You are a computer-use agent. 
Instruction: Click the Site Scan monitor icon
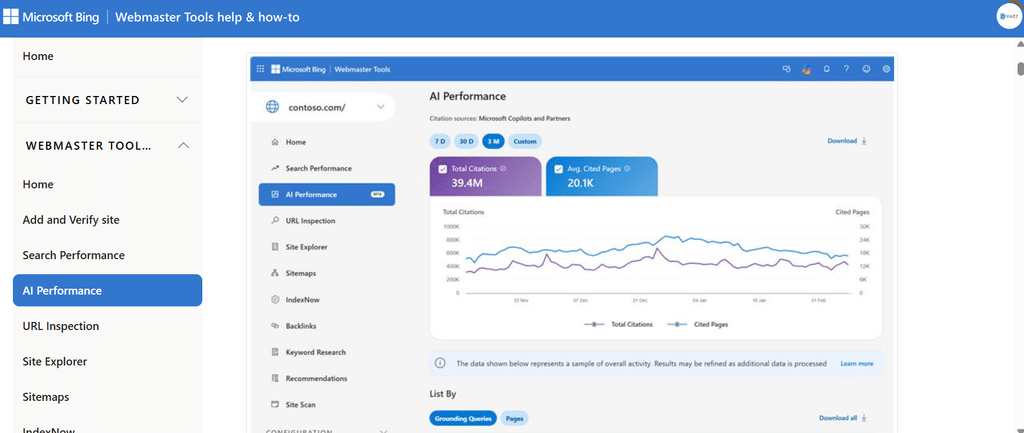click(x=275, y=404)
